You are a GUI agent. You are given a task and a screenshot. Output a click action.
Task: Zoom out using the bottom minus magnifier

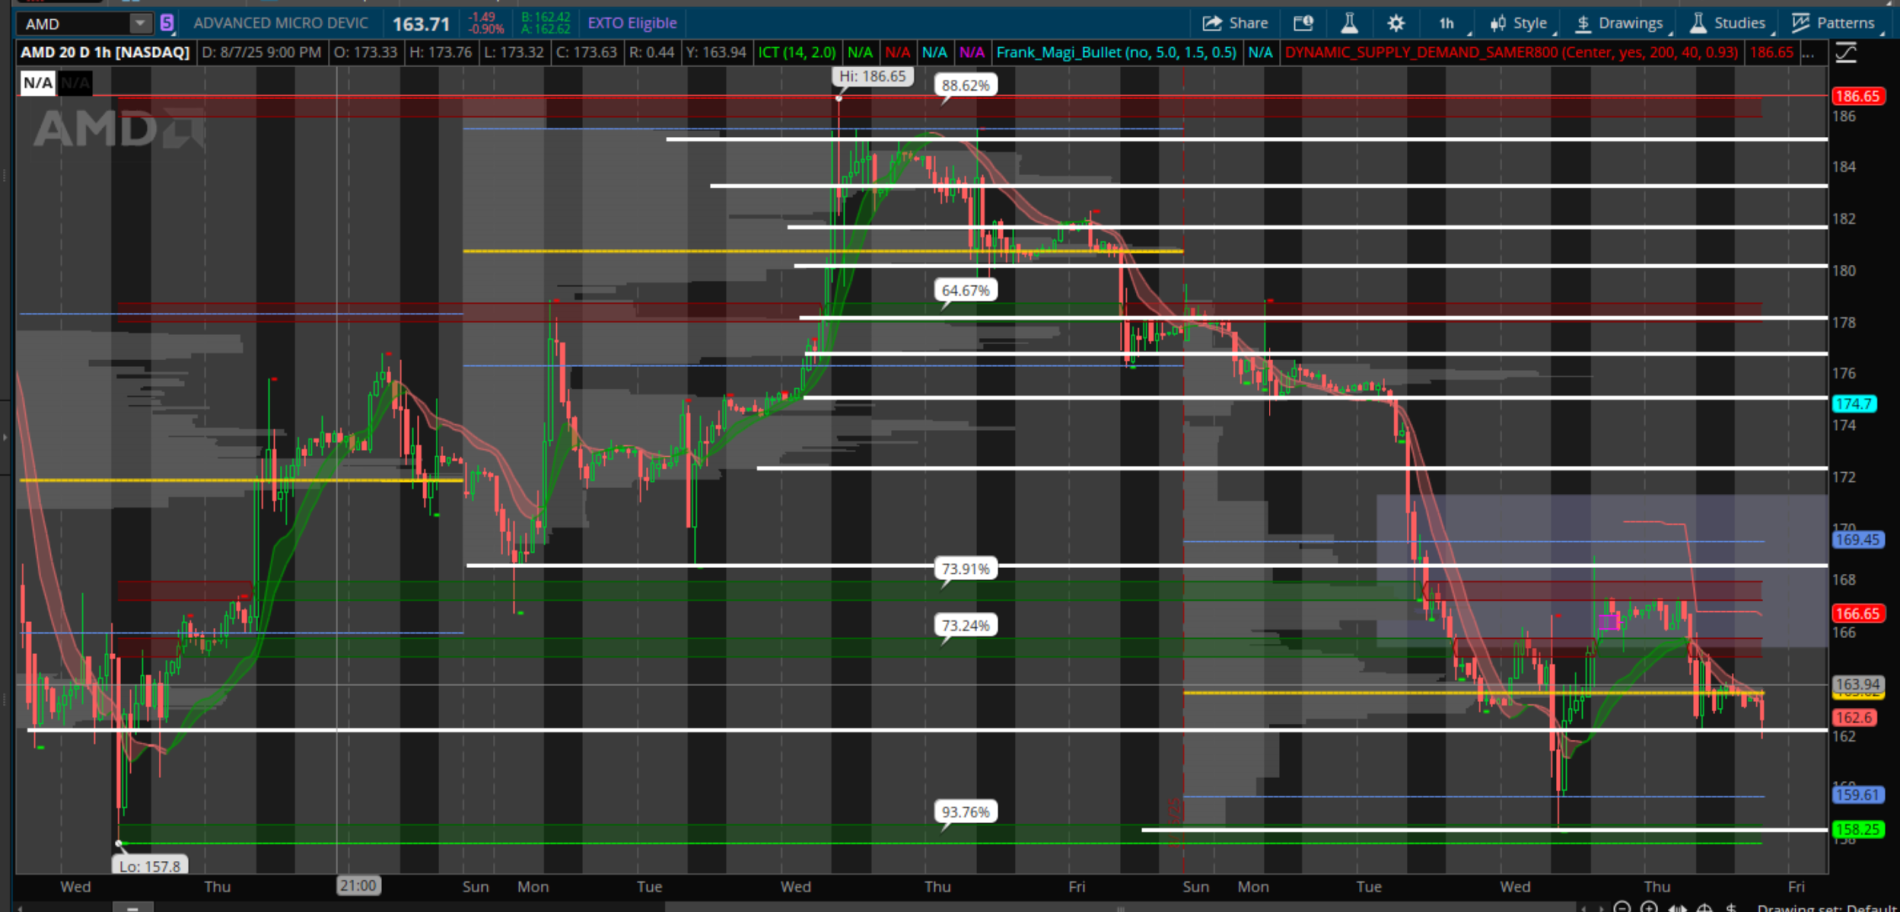coord(1622,908)
